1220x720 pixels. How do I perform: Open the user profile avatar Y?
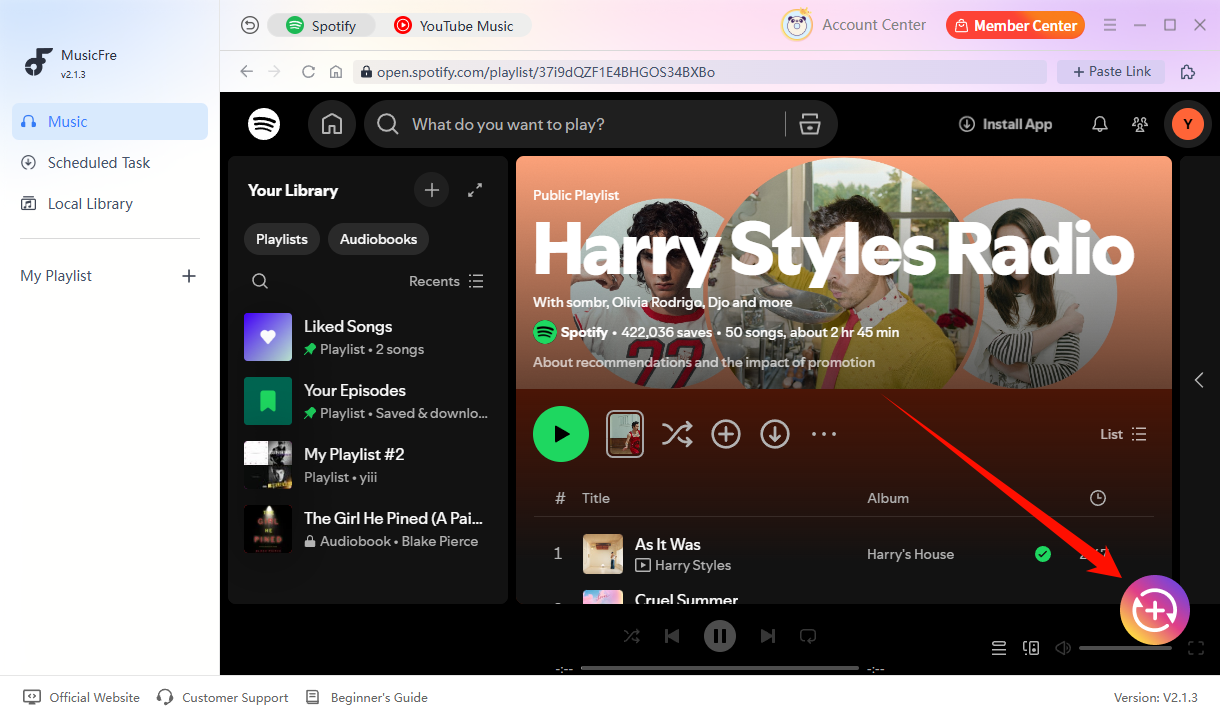coord(1188,124)
